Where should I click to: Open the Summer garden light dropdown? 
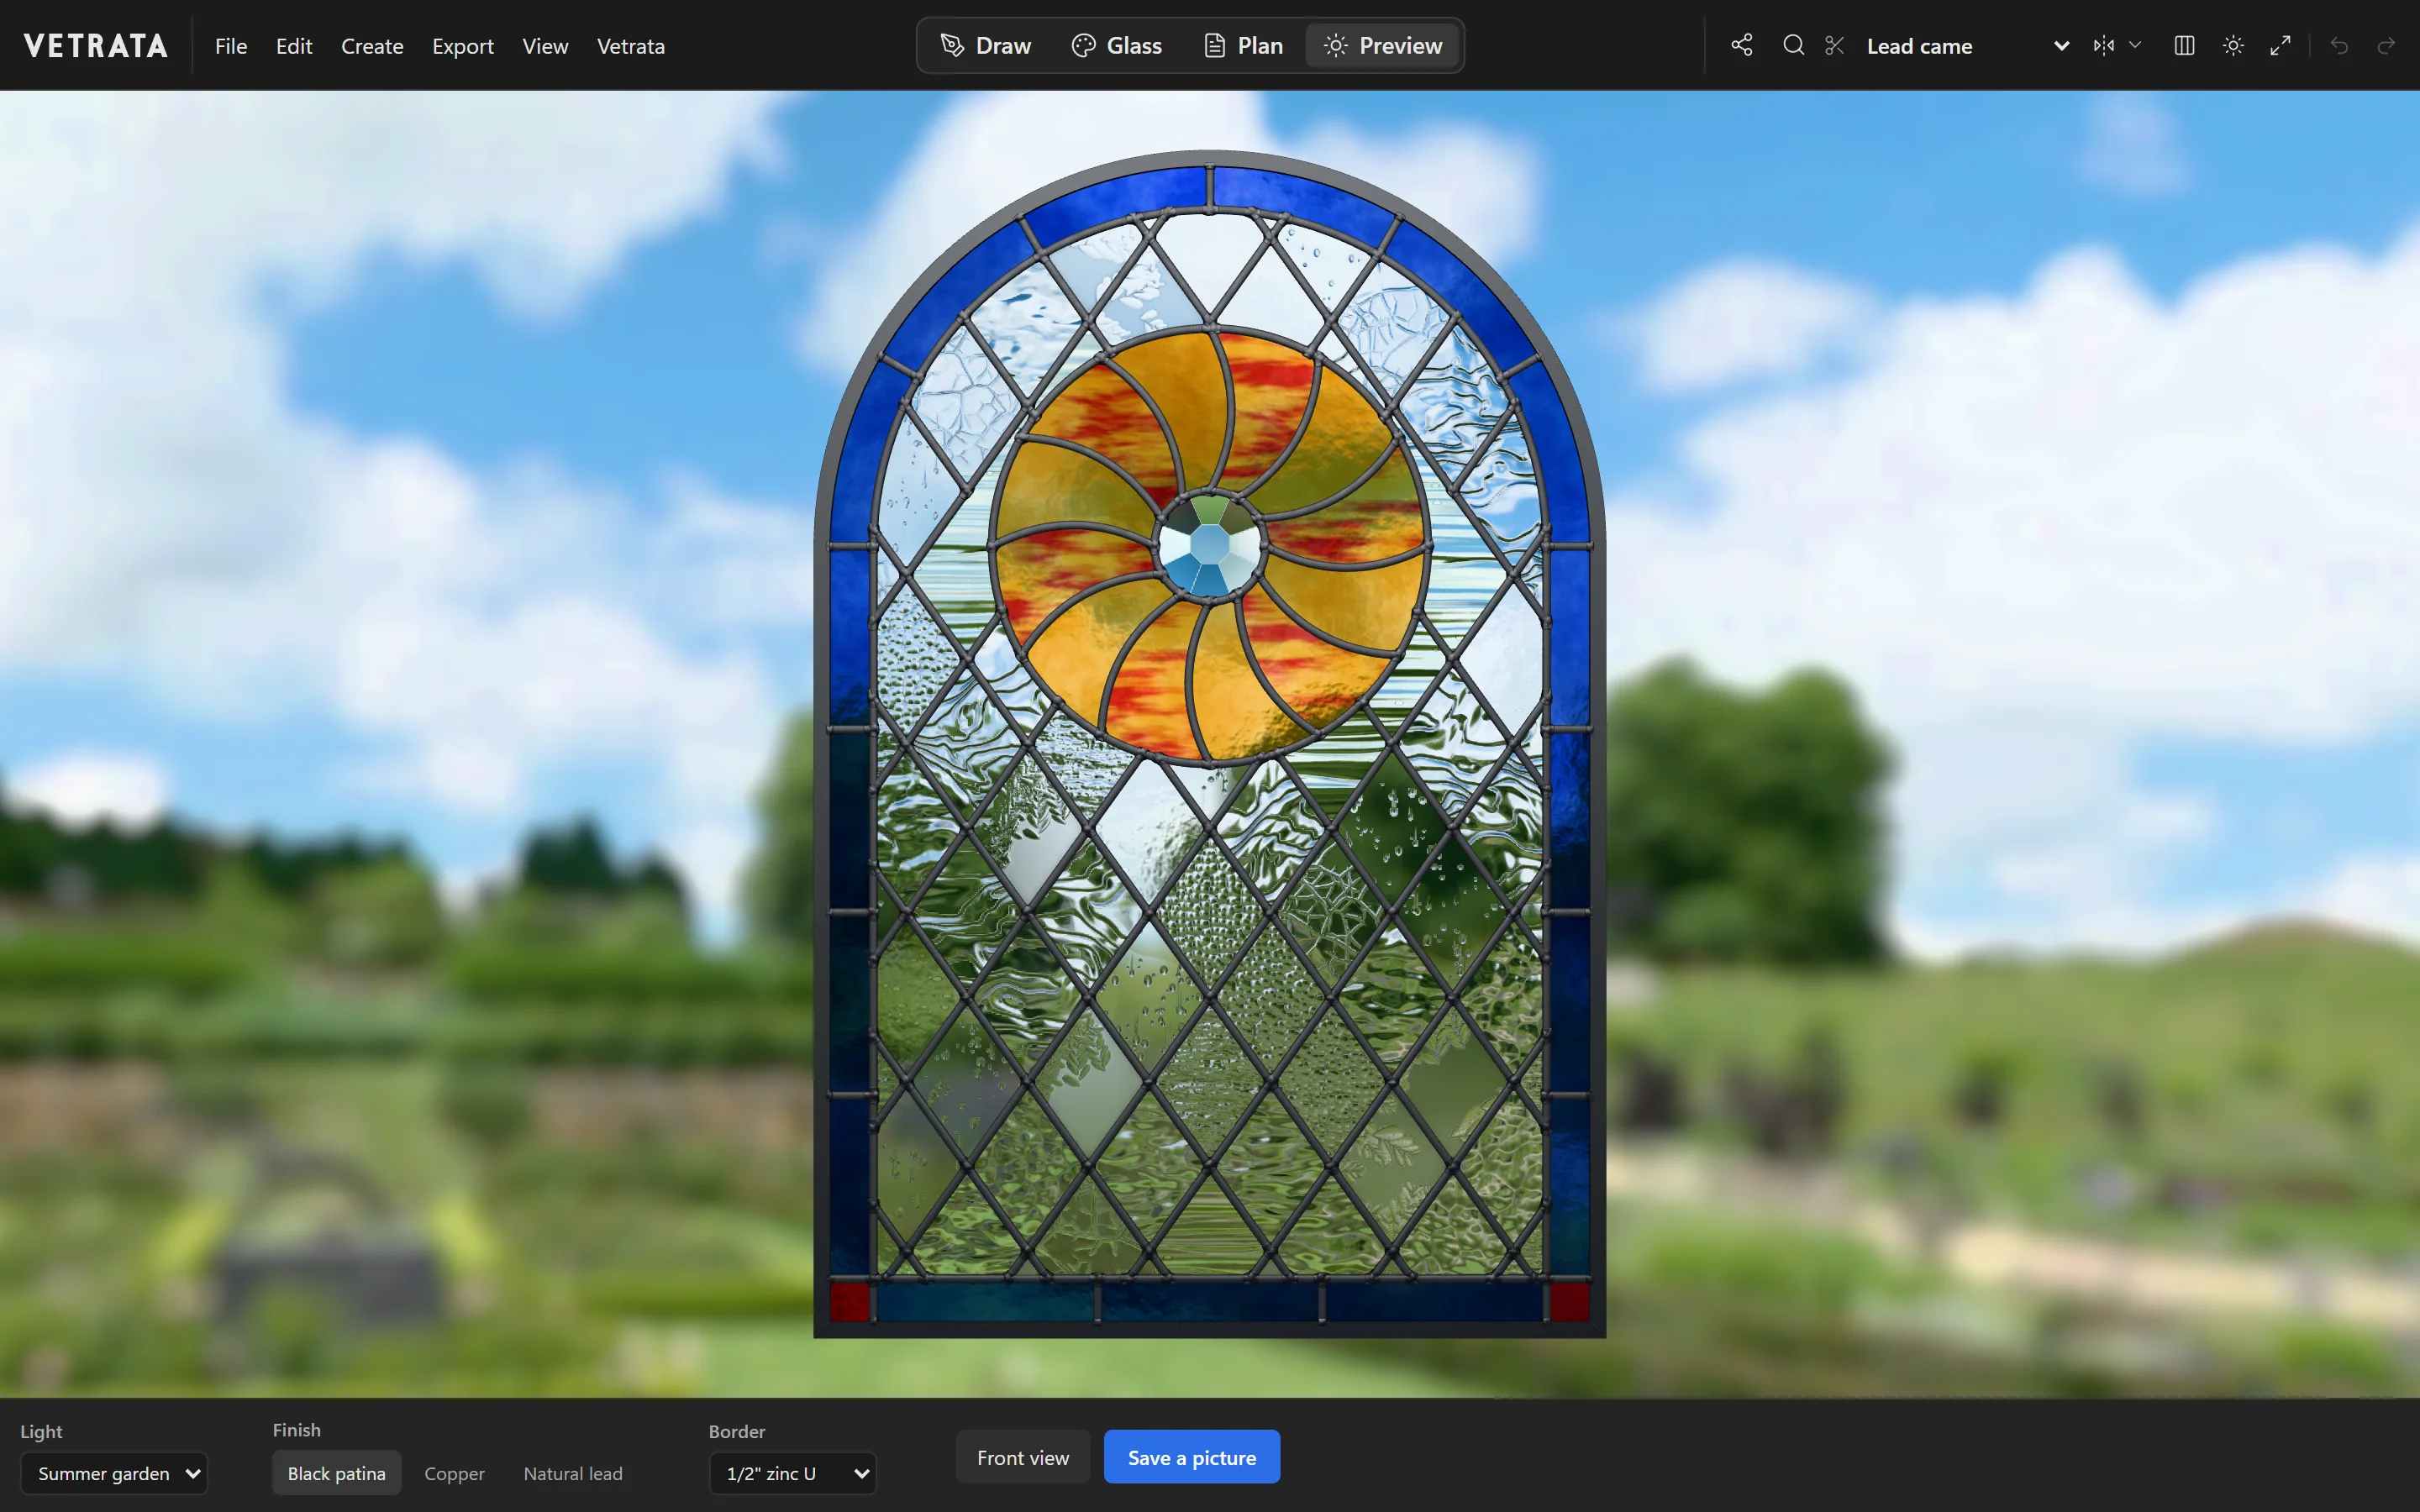coord(114,1473)
